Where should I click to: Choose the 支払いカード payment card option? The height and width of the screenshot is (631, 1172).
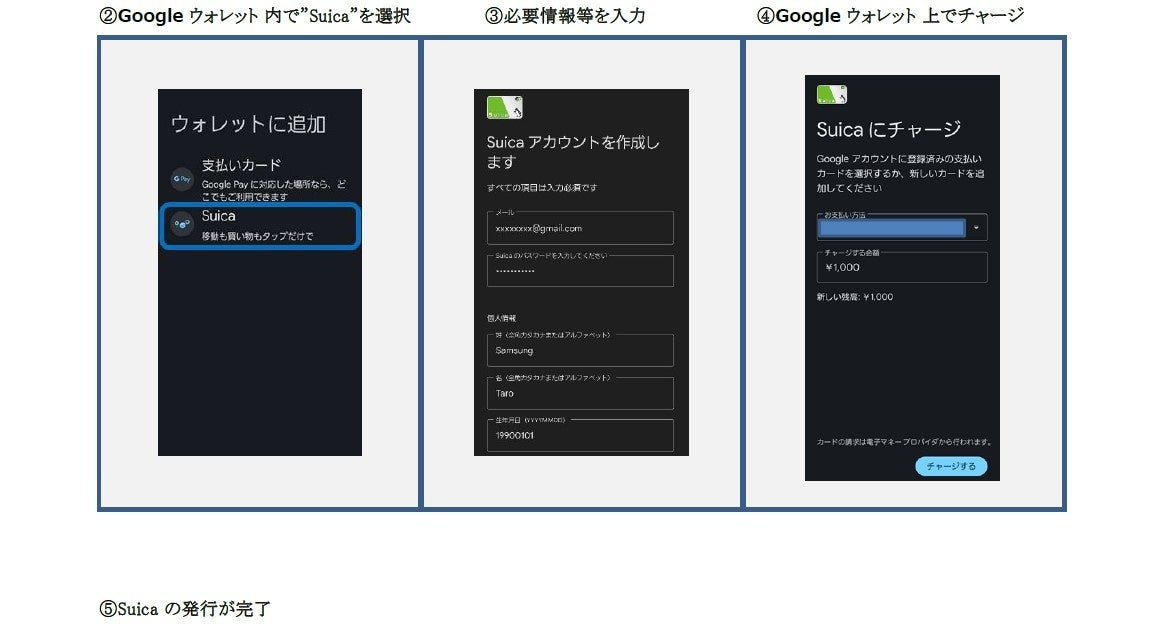pyautogui.click(x=260, y=179)
